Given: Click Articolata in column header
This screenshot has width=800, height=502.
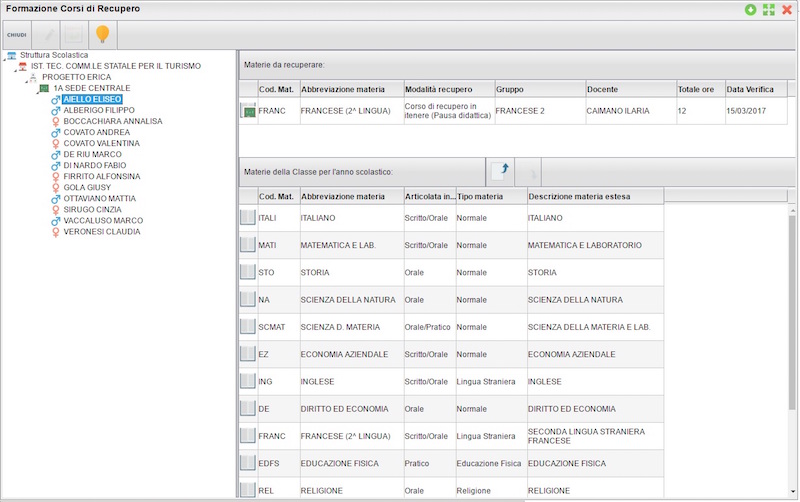Looking at the screenshot, I should (x=430, y=196).
